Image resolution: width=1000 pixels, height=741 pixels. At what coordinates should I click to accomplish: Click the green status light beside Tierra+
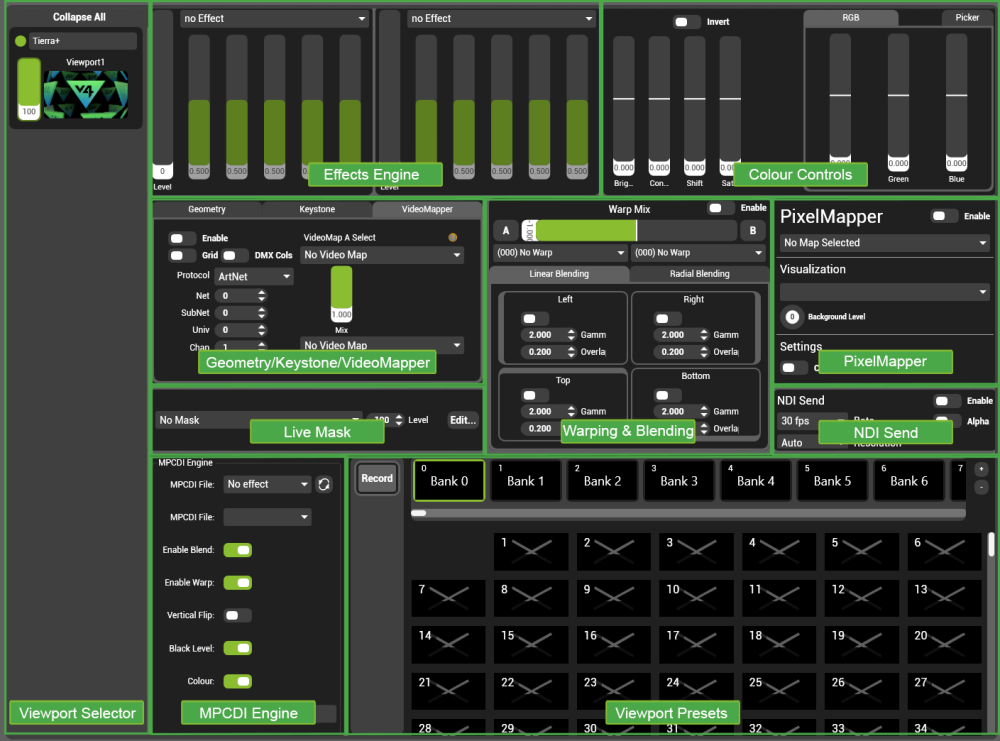pos(20,40)
